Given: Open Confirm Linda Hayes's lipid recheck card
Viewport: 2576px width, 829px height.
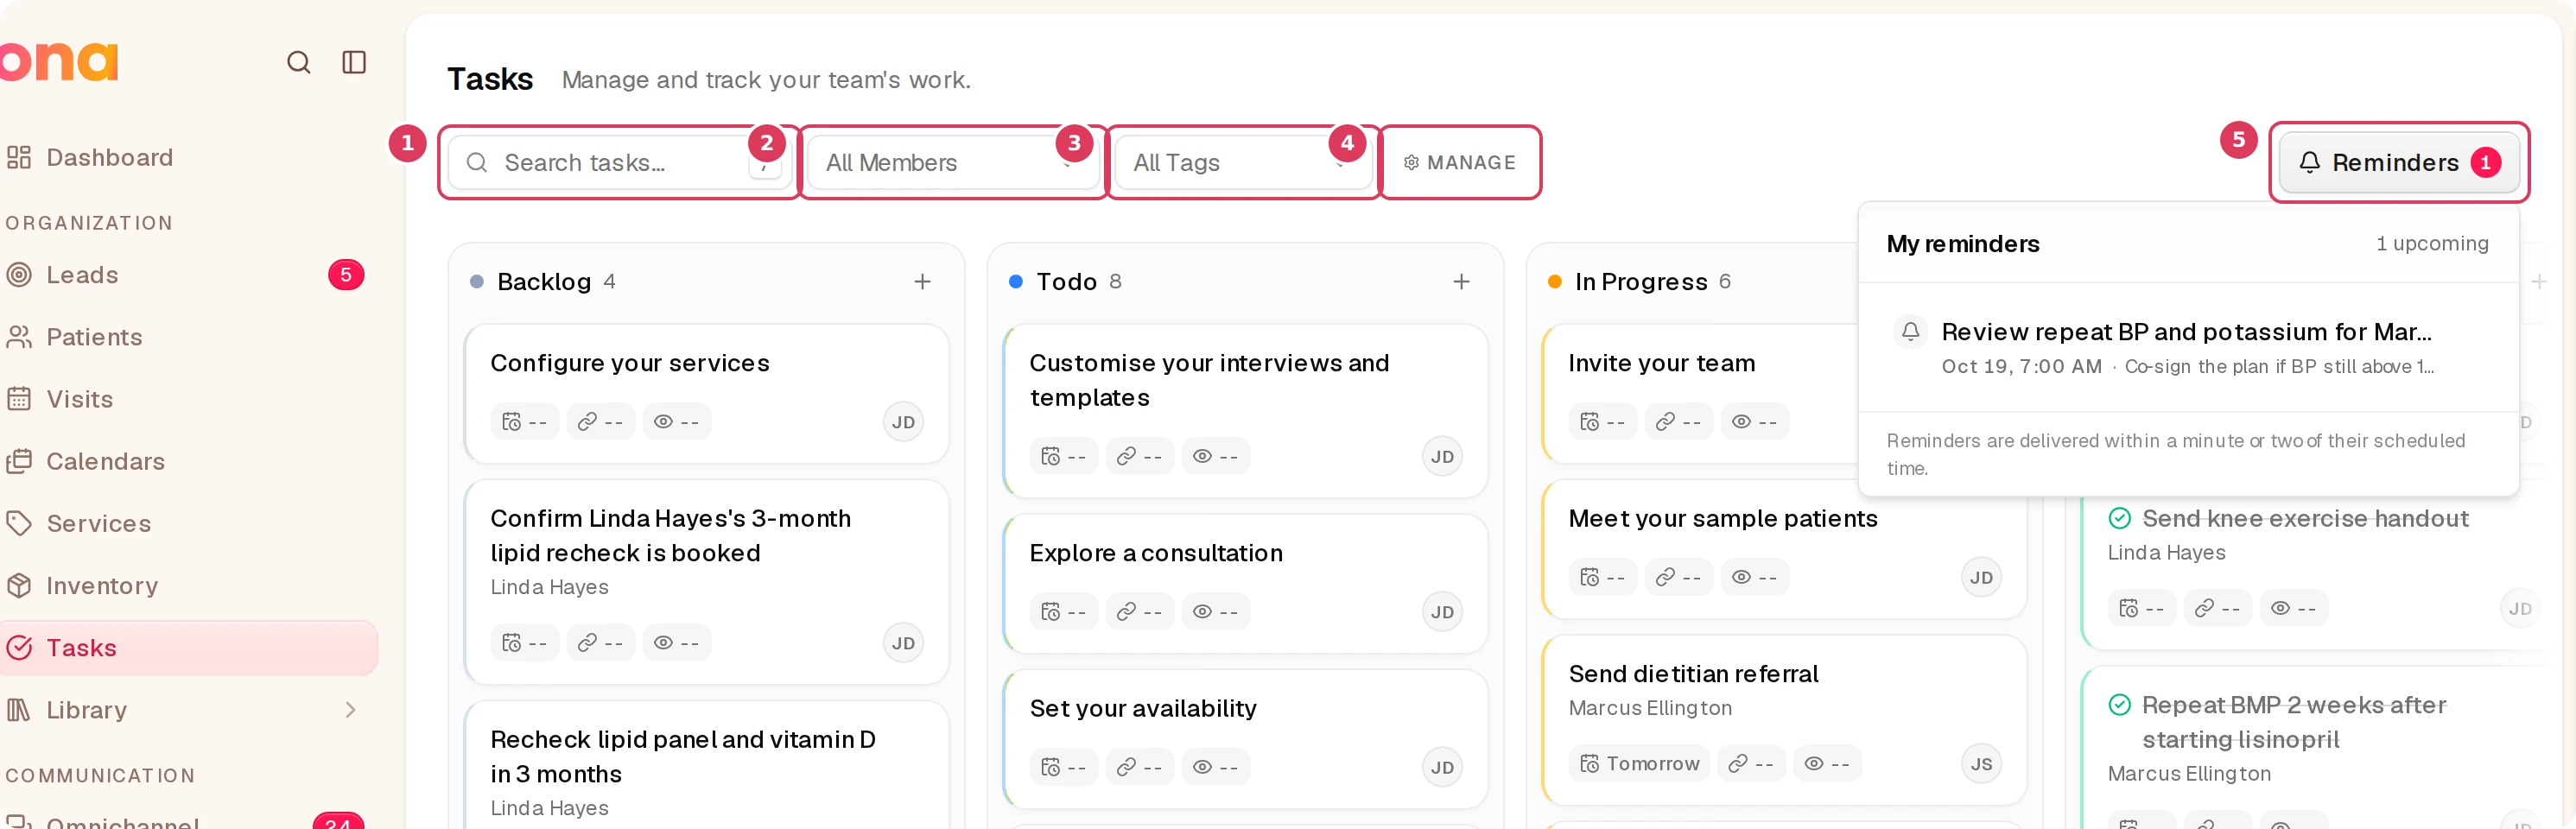Looking at the screenshot, I should [x=706, y=582].
